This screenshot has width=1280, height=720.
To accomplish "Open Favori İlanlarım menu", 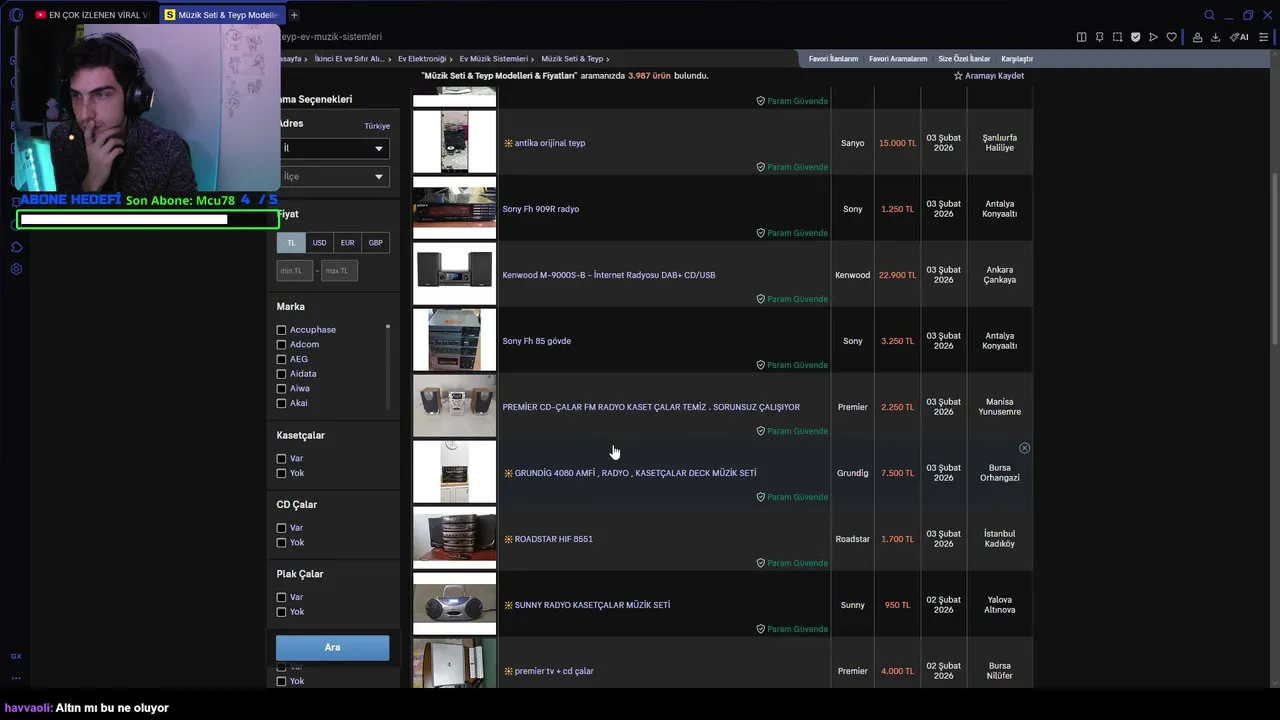I will (x=834, y=59).
